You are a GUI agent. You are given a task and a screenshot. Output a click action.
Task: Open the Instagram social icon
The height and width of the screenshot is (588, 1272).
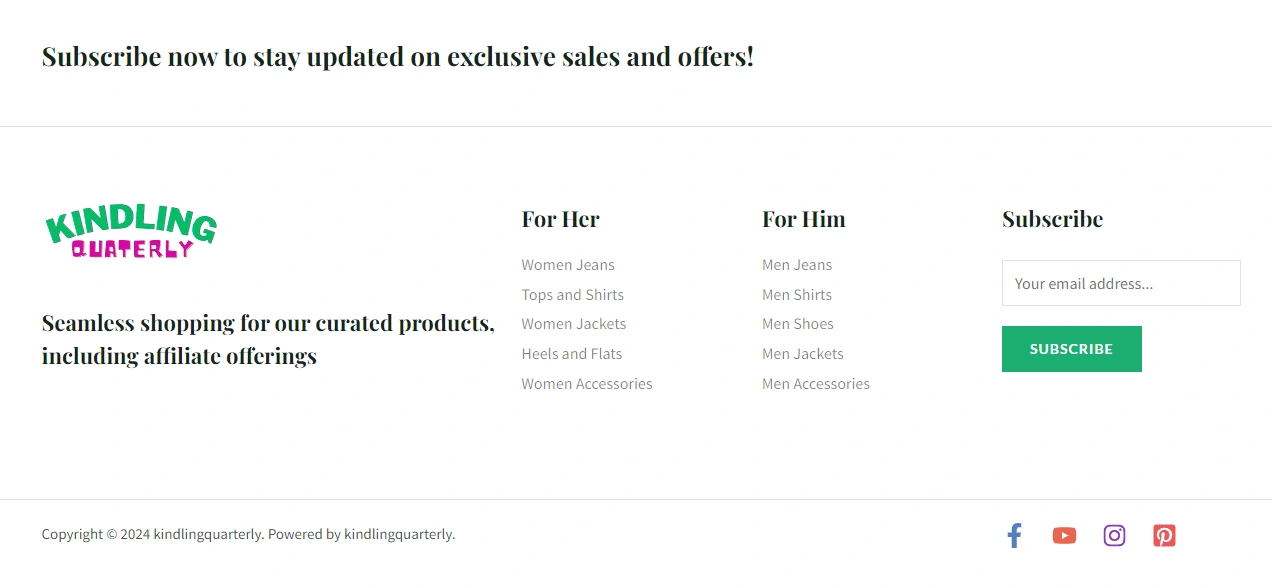click(x=1114, y=535)
